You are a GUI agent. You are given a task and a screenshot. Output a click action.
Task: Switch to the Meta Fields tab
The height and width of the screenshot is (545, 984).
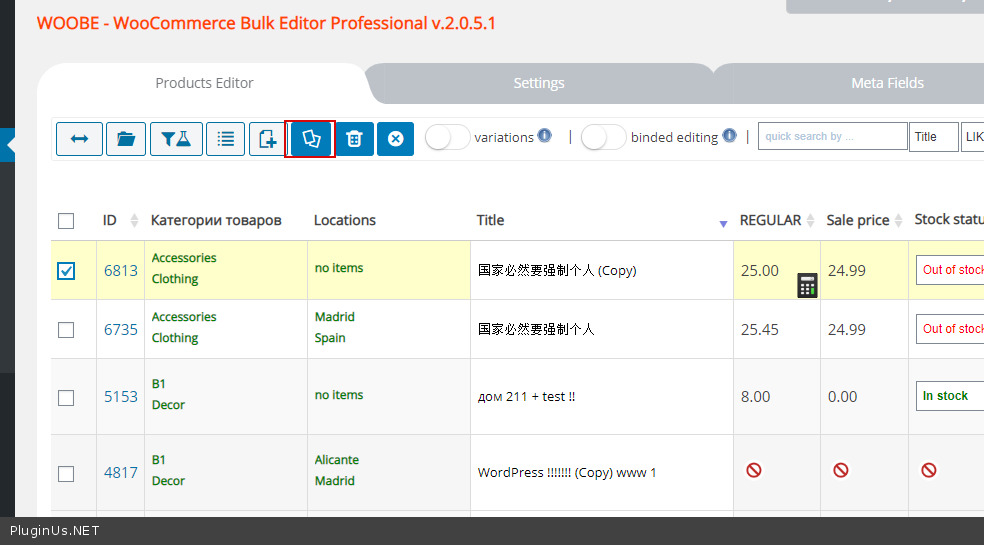[x=887, y=83]
